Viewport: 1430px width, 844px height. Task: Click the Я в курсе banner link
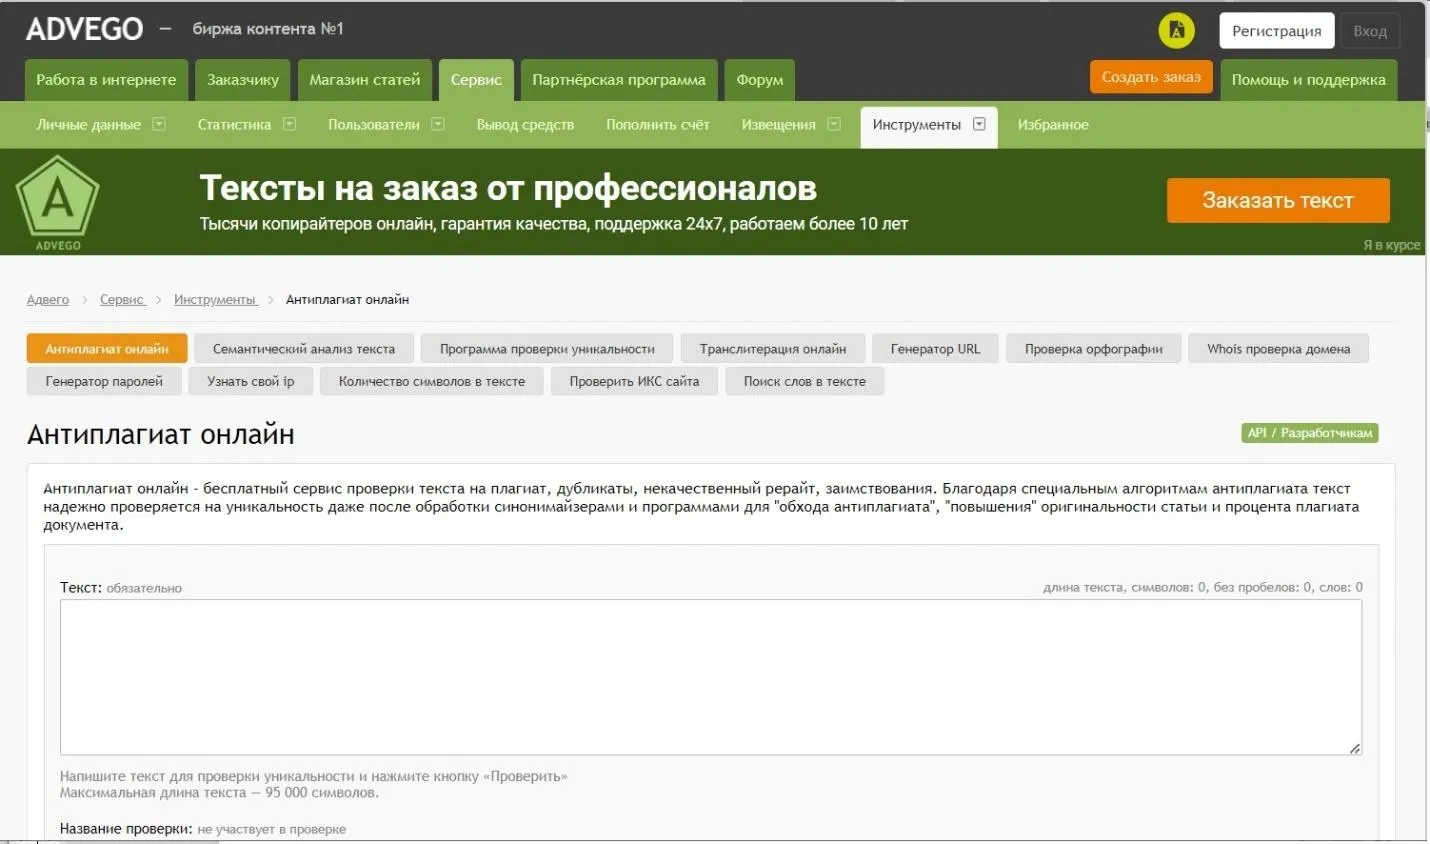coord(1392,245)
